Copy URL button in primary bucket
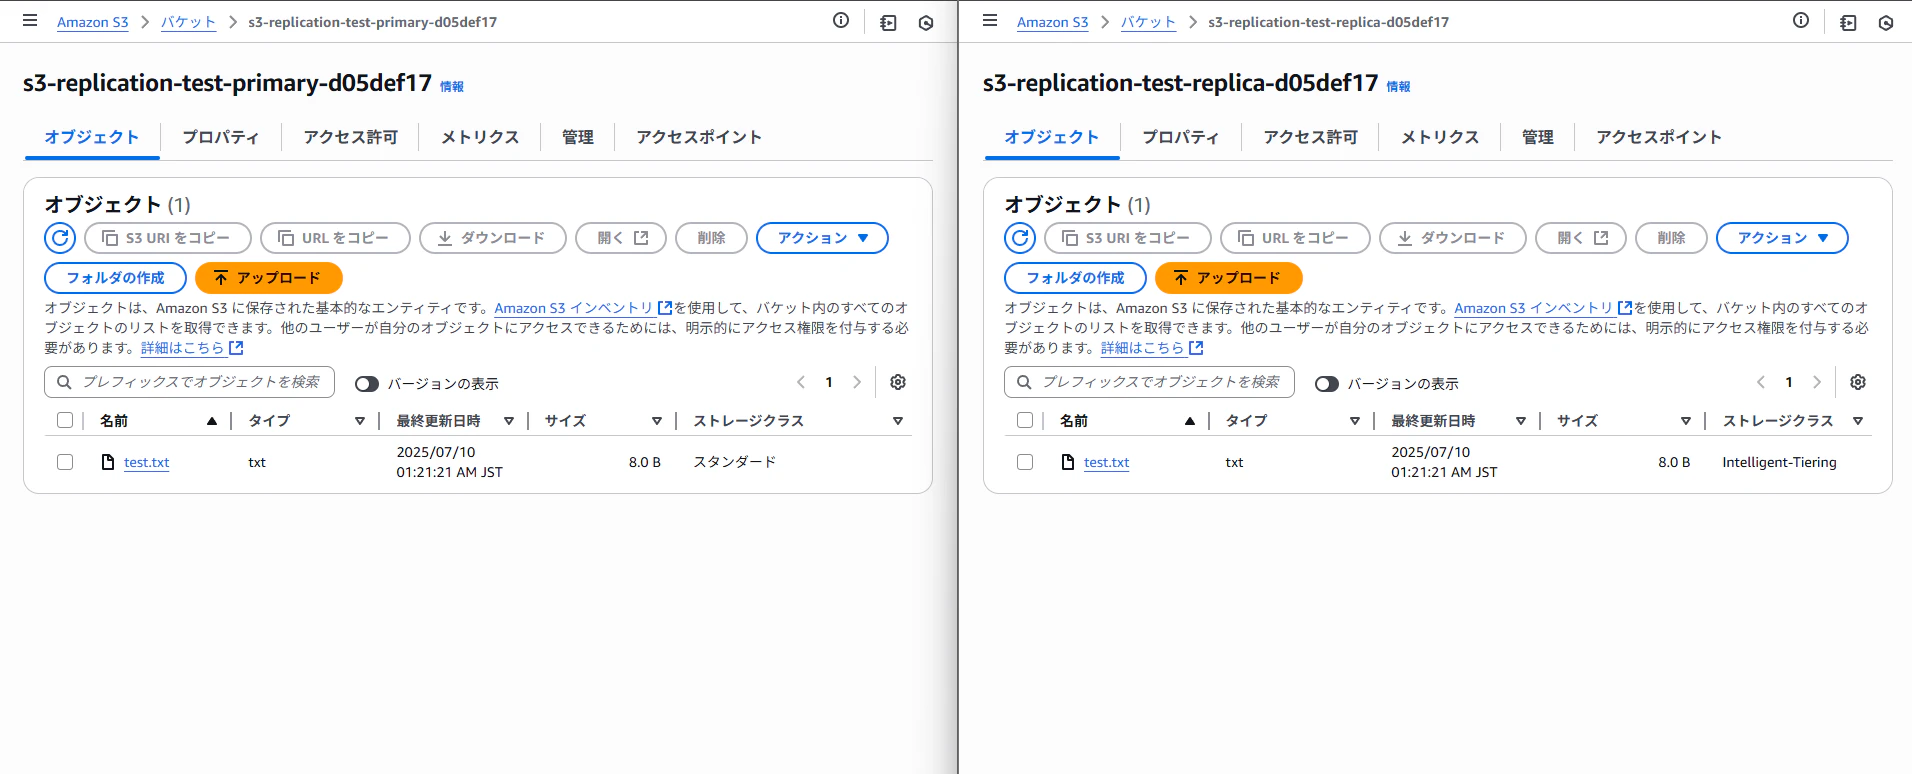 [x=335, y=238]
